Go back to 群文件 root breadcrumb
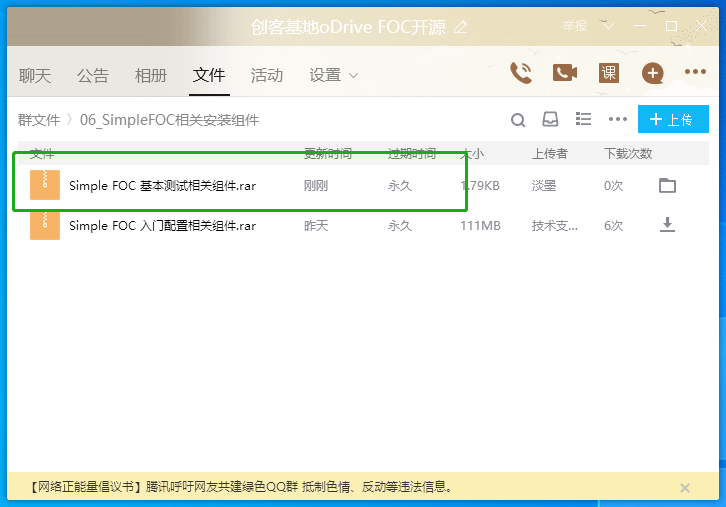 coord(39,120)
